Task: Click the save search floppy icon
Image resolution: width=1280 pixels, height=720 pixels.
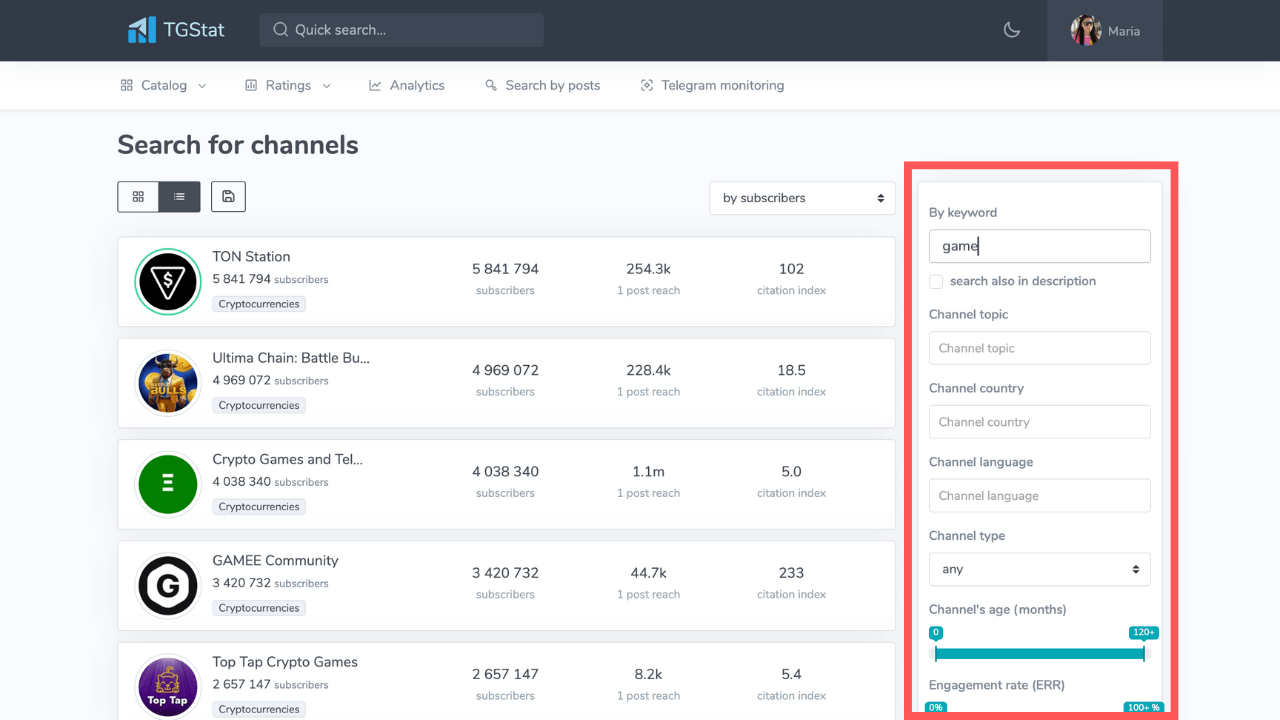Action: point(228,197)
